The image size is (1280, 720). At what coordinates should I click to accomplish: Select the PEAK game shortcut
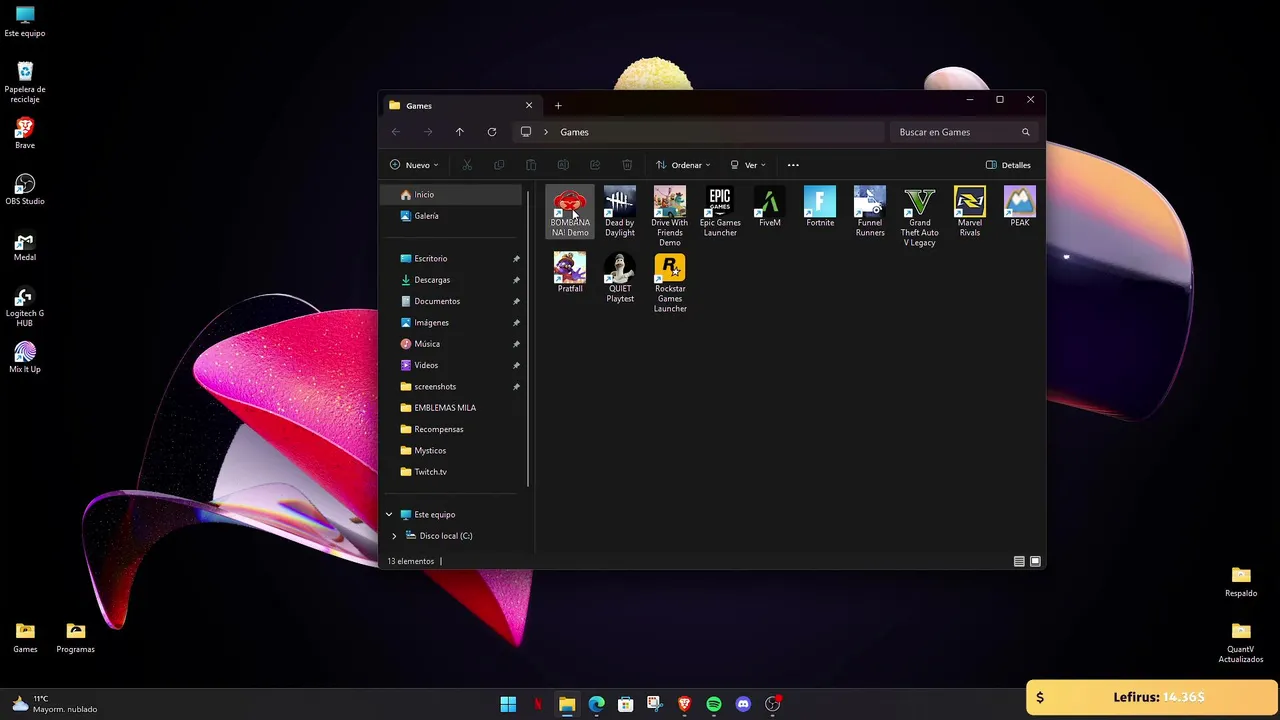pos(1020,207)
